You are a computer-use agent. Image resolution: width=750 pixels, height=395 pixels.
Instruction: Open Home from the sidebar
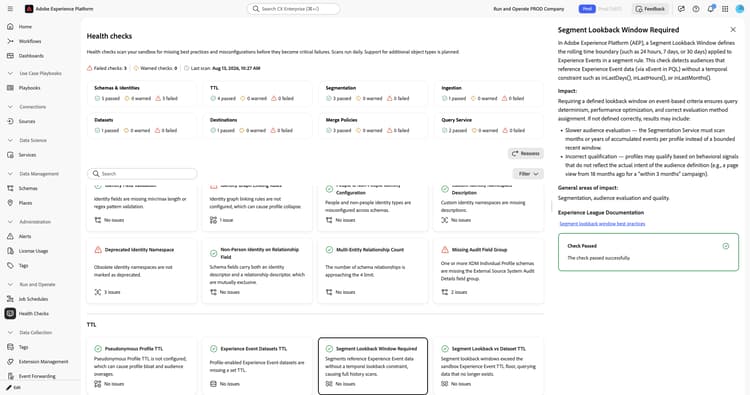click(25, 27)
